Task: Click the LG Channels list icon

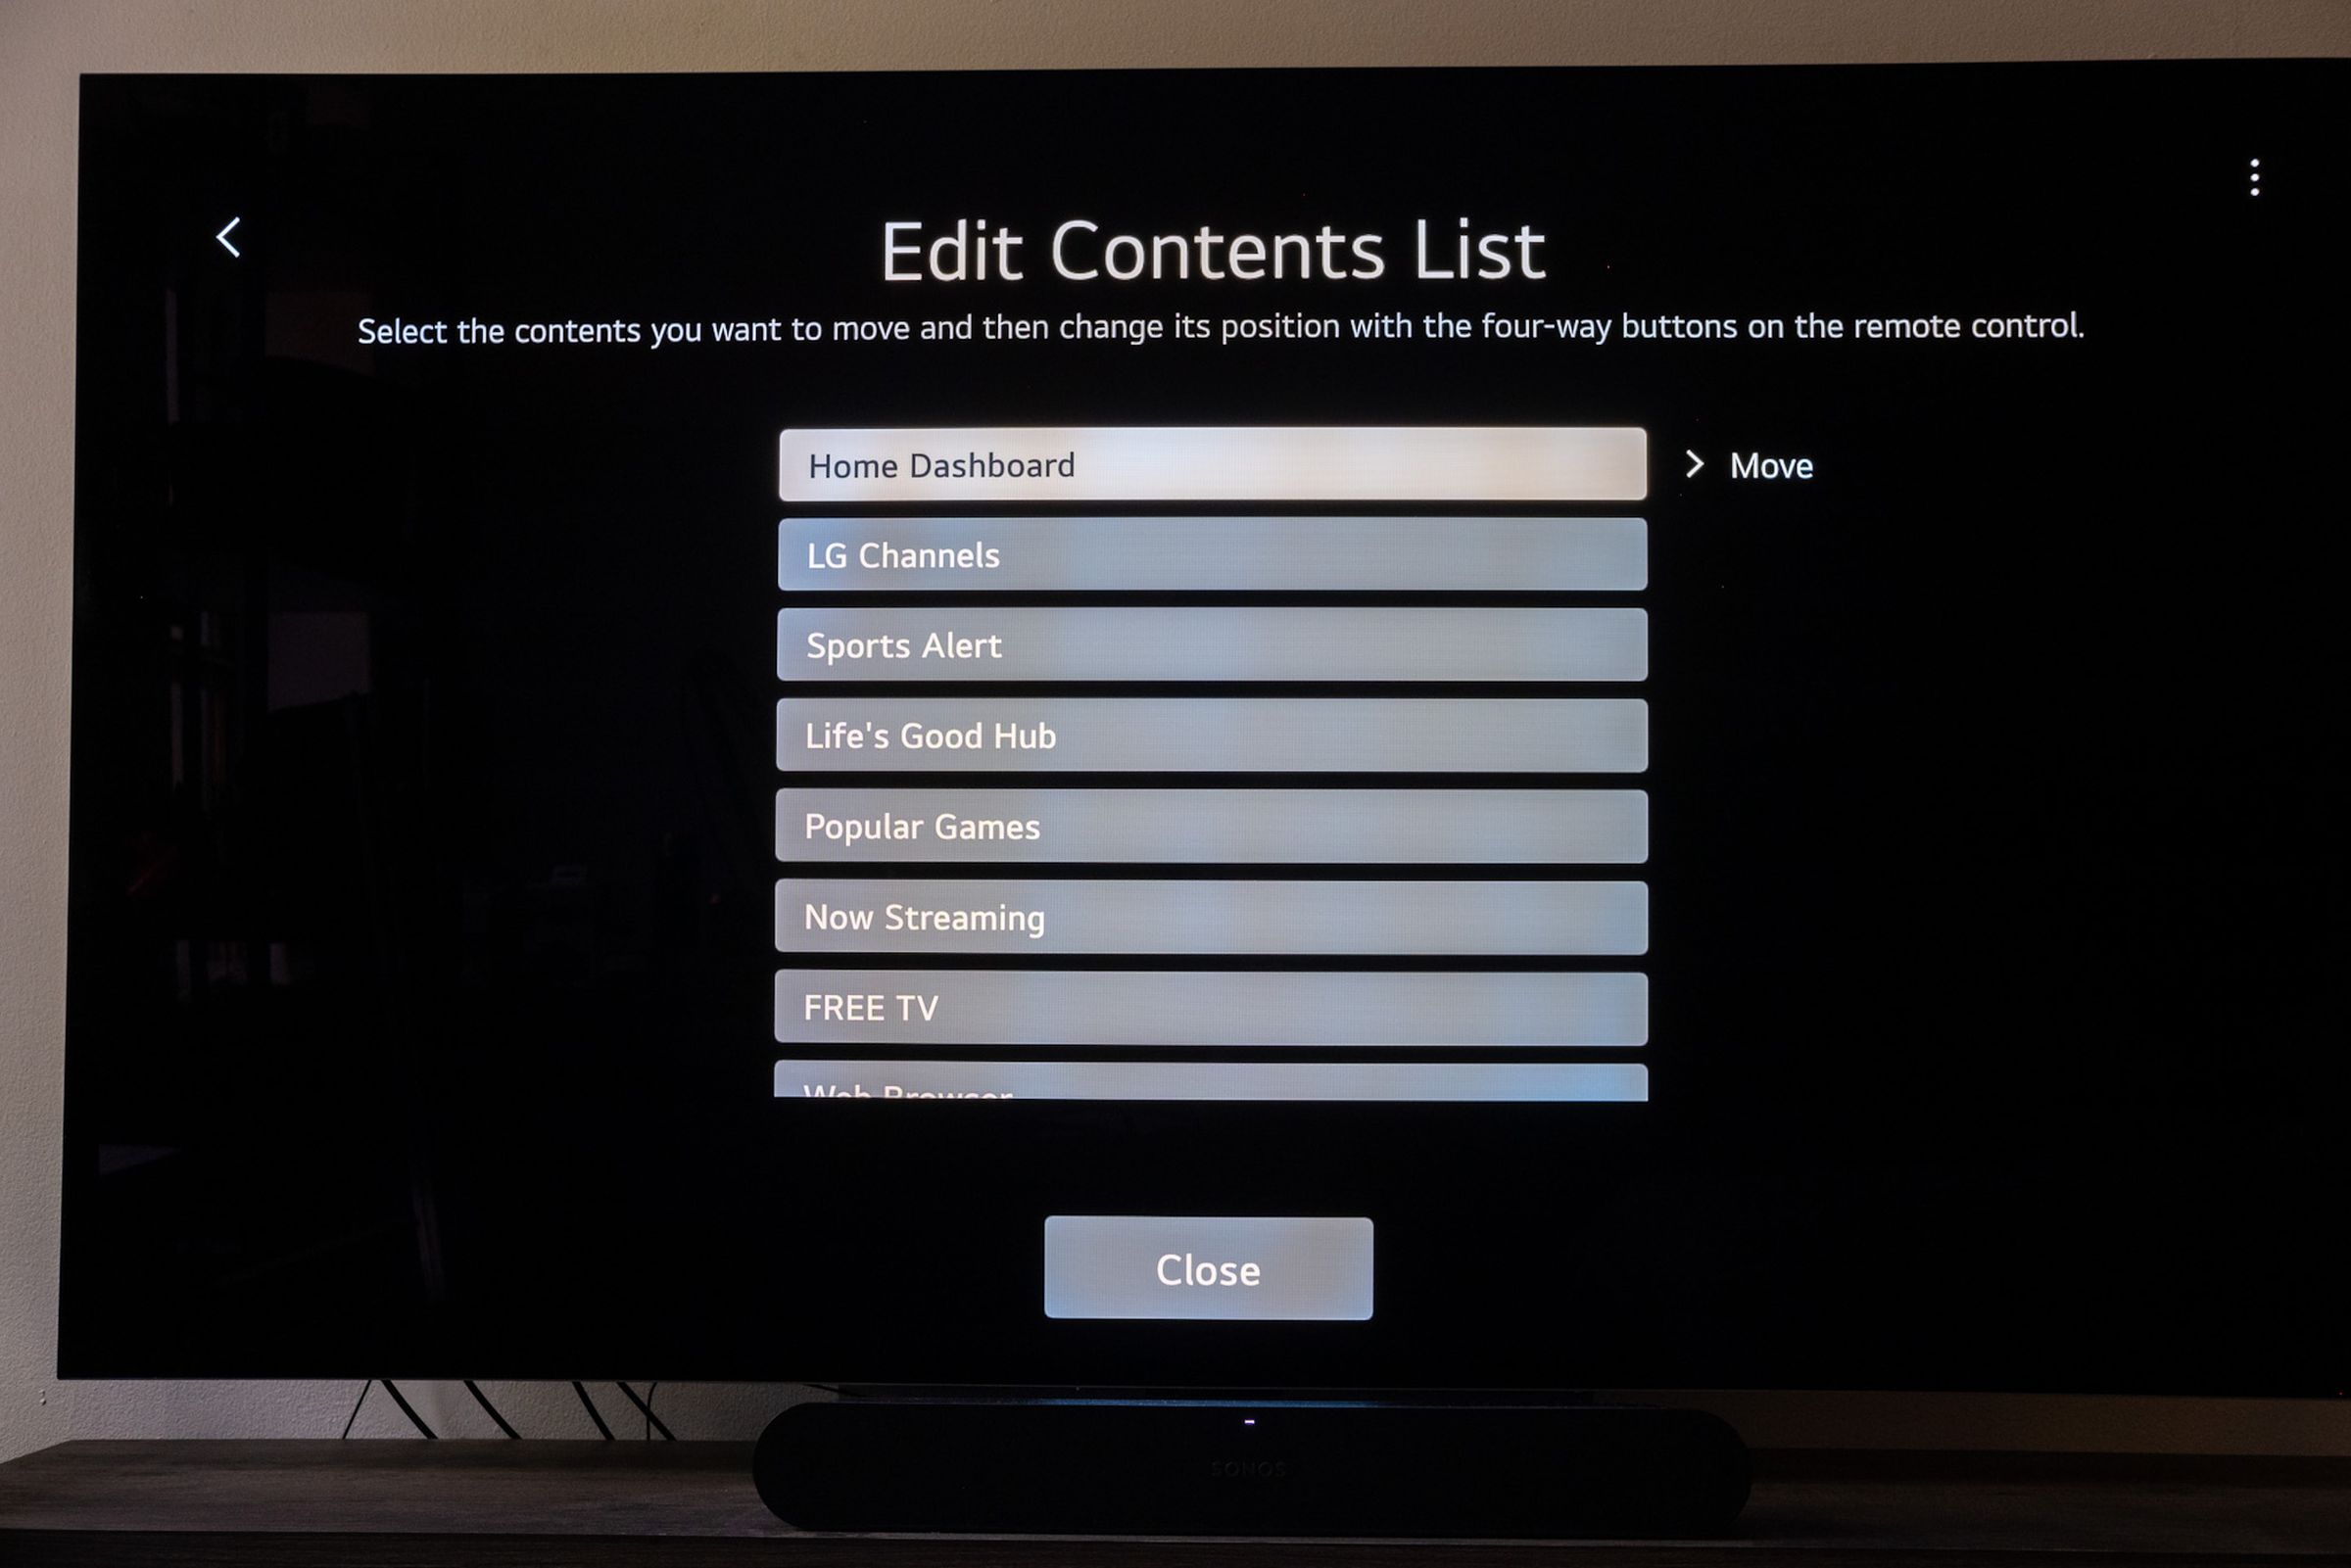Action: pyautogui.click(x=1213, y=556)
